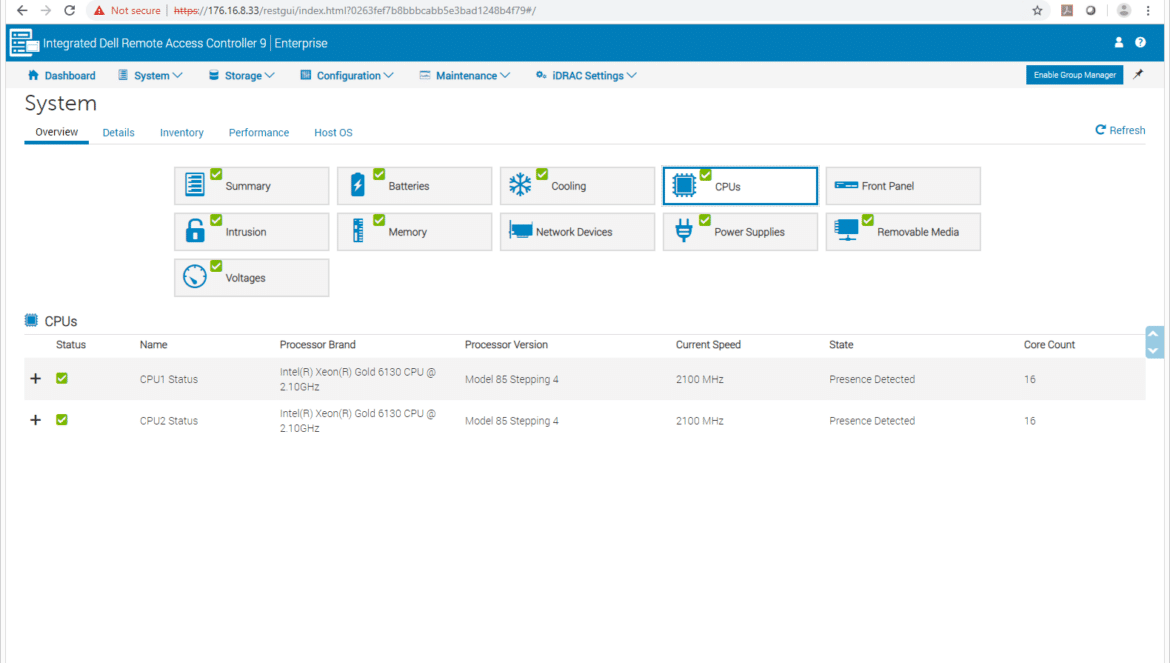Click the Dashboard home icon
Screen dimensions: 1170x663
(x=33, y=75)
